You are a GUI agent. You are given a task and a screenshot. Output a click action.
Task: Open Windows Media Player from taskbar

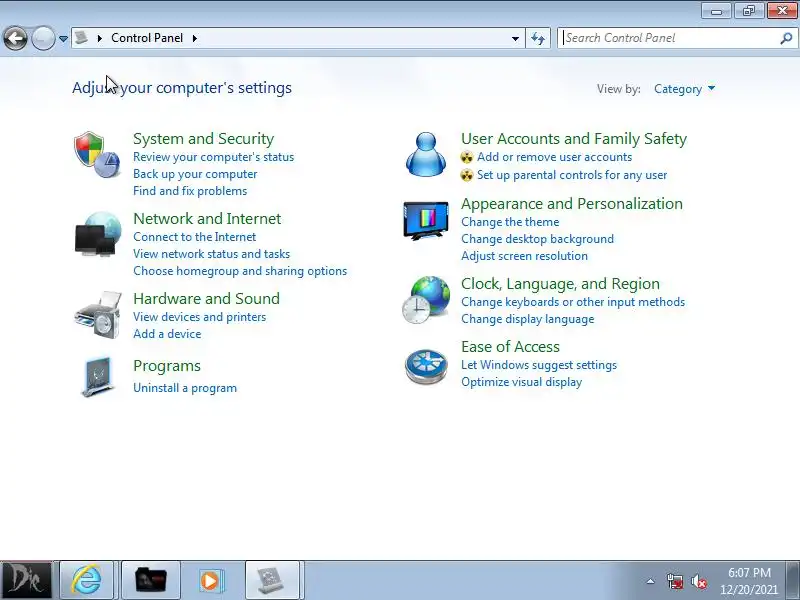(x=210, y=580)
